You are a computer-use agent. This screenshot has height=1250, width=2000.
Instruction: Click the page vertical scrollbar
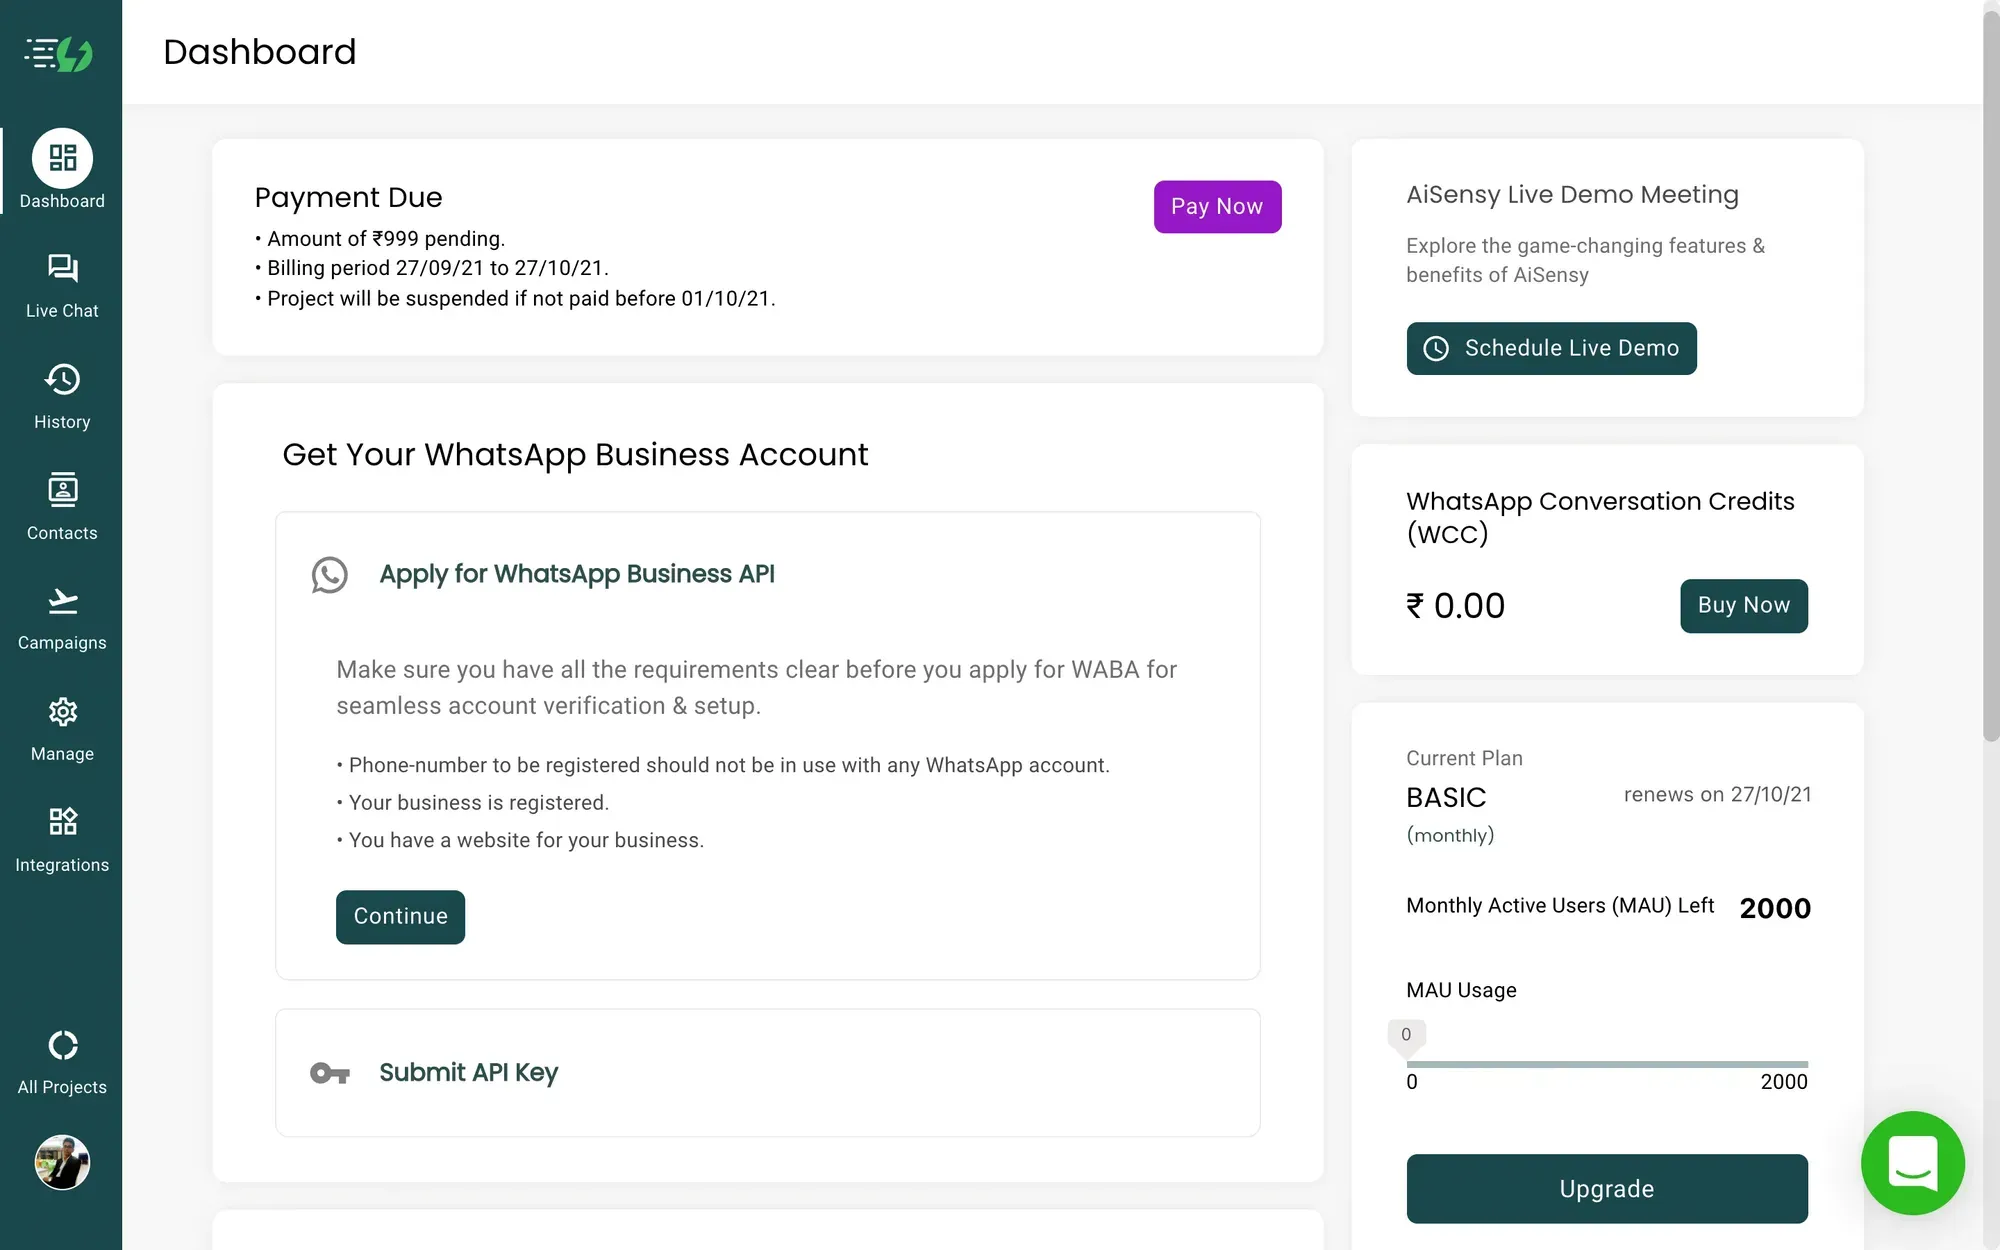[1991, 400]
